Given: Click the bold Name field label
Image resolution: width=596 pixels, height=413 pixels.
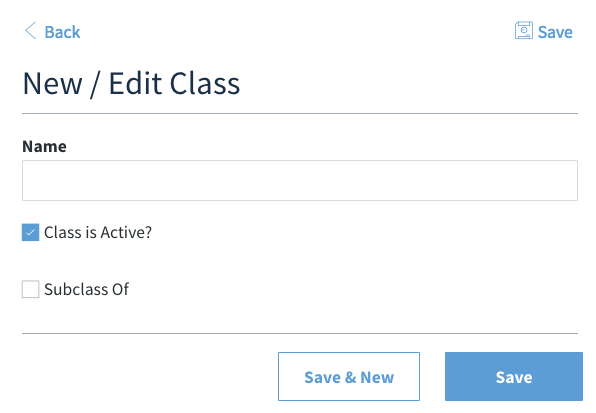Looking at the screenshot, I should click(x=44, y=146).
